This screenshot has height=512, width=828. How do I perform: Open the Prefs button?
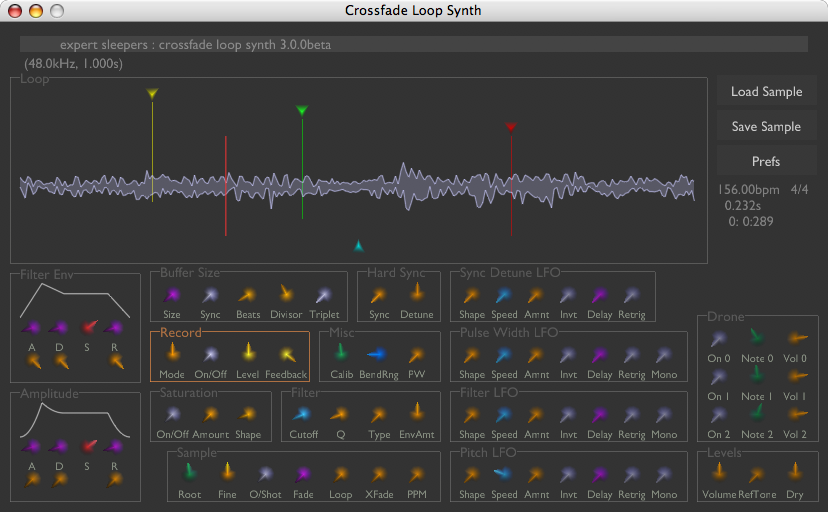click(766, 161)
